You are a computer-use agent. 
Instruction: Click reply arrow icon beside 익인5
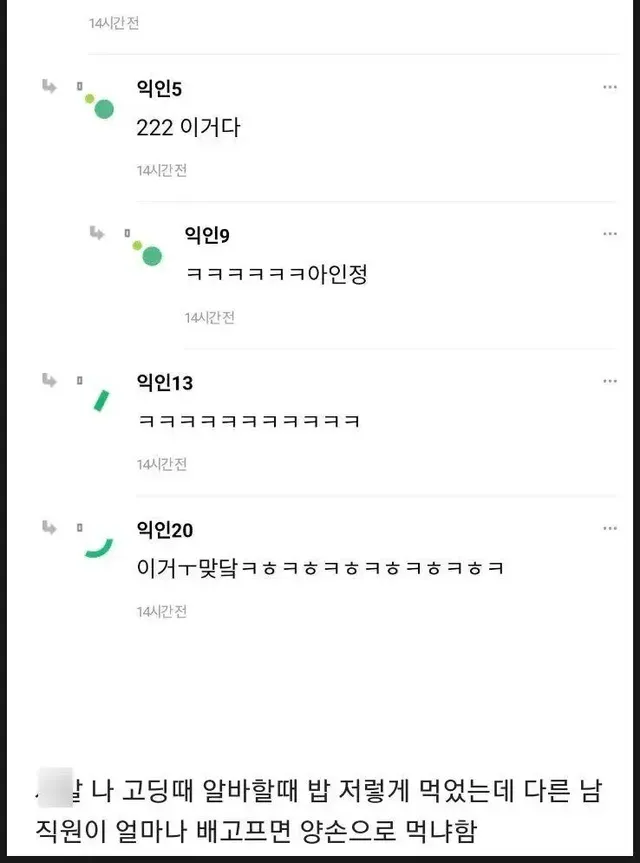pyautogui.click(x=48, y=87)
